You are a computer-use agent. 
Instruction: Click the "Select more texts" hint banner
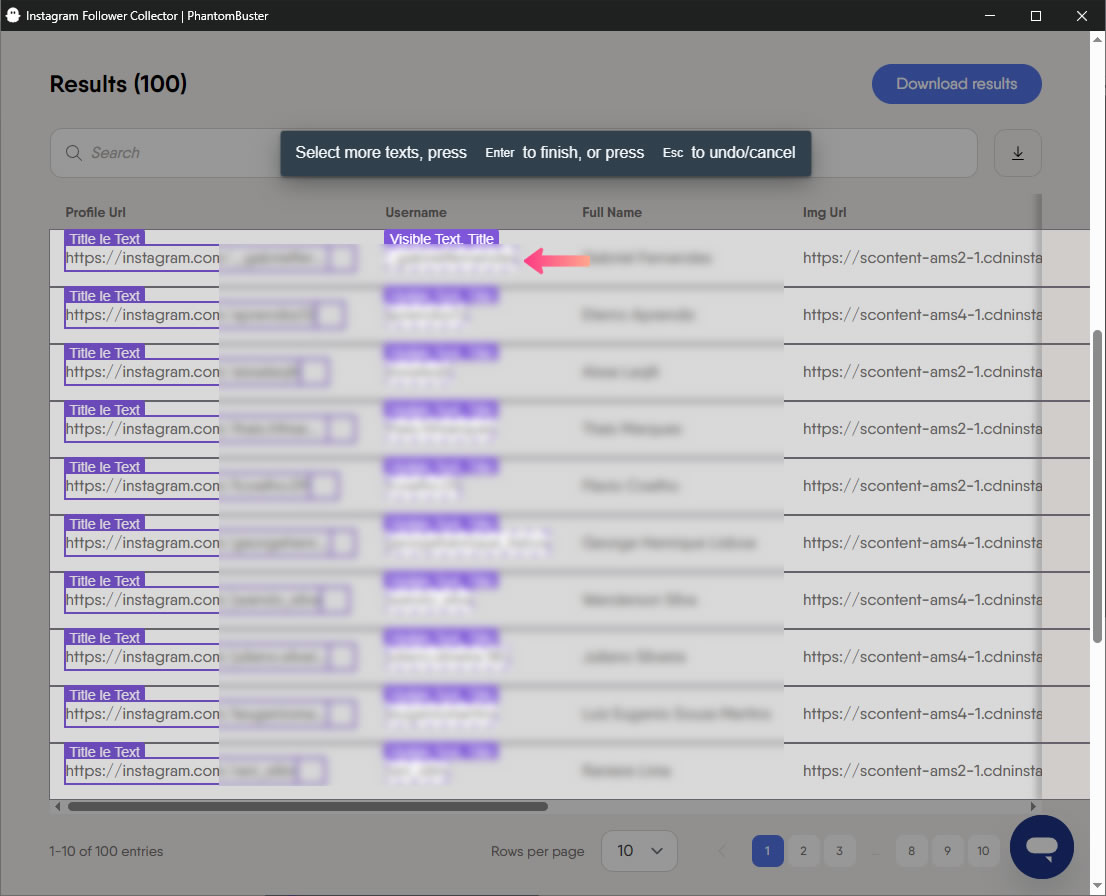point(545,153)
